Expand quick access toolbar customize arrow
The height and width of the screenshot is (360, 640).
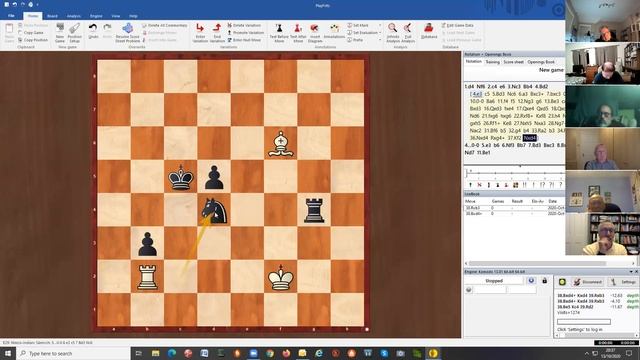[x=37, y=5]
